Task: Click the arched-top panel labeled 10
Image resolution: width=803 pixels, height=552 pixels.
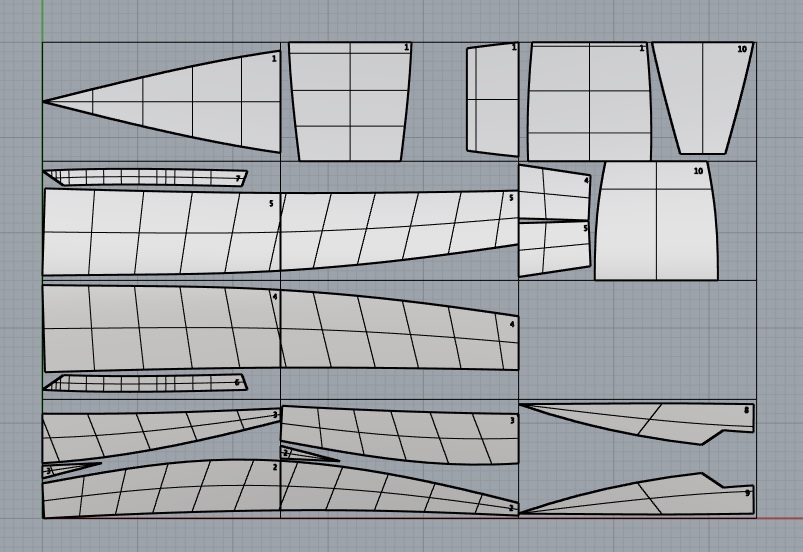Action: [x=657, y=220]
